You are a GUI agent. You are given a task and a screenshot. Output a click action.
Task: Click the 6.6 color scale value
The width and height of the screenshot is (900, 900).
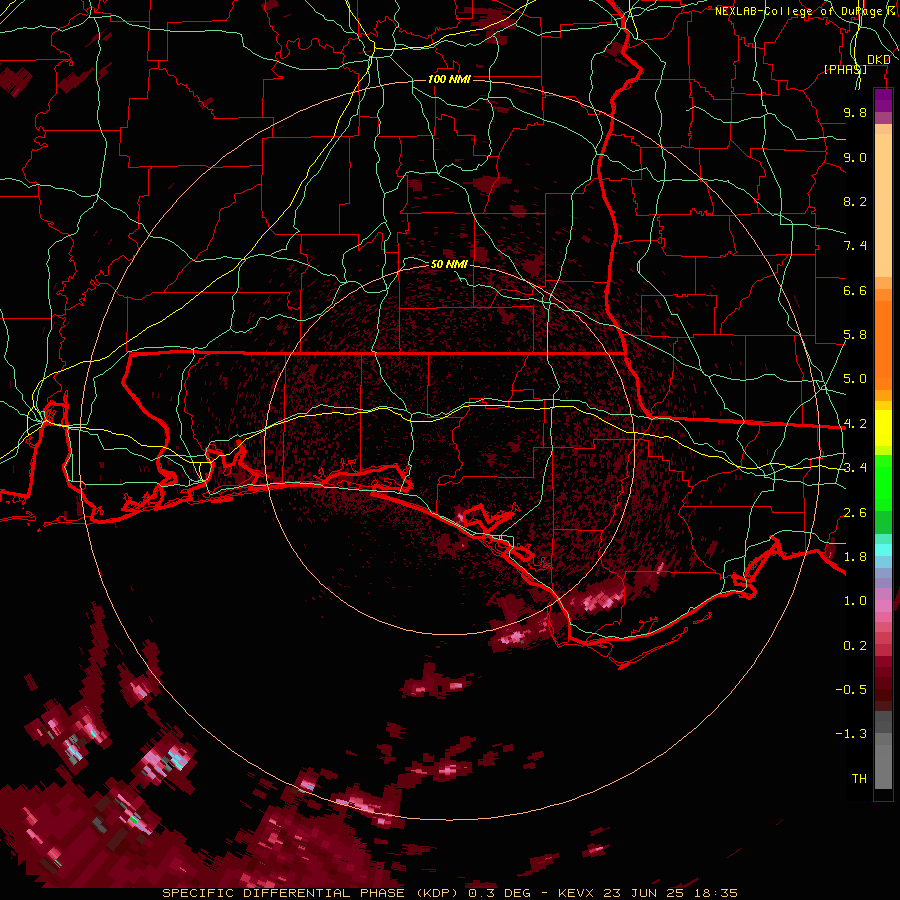click(x=855, y=290)
